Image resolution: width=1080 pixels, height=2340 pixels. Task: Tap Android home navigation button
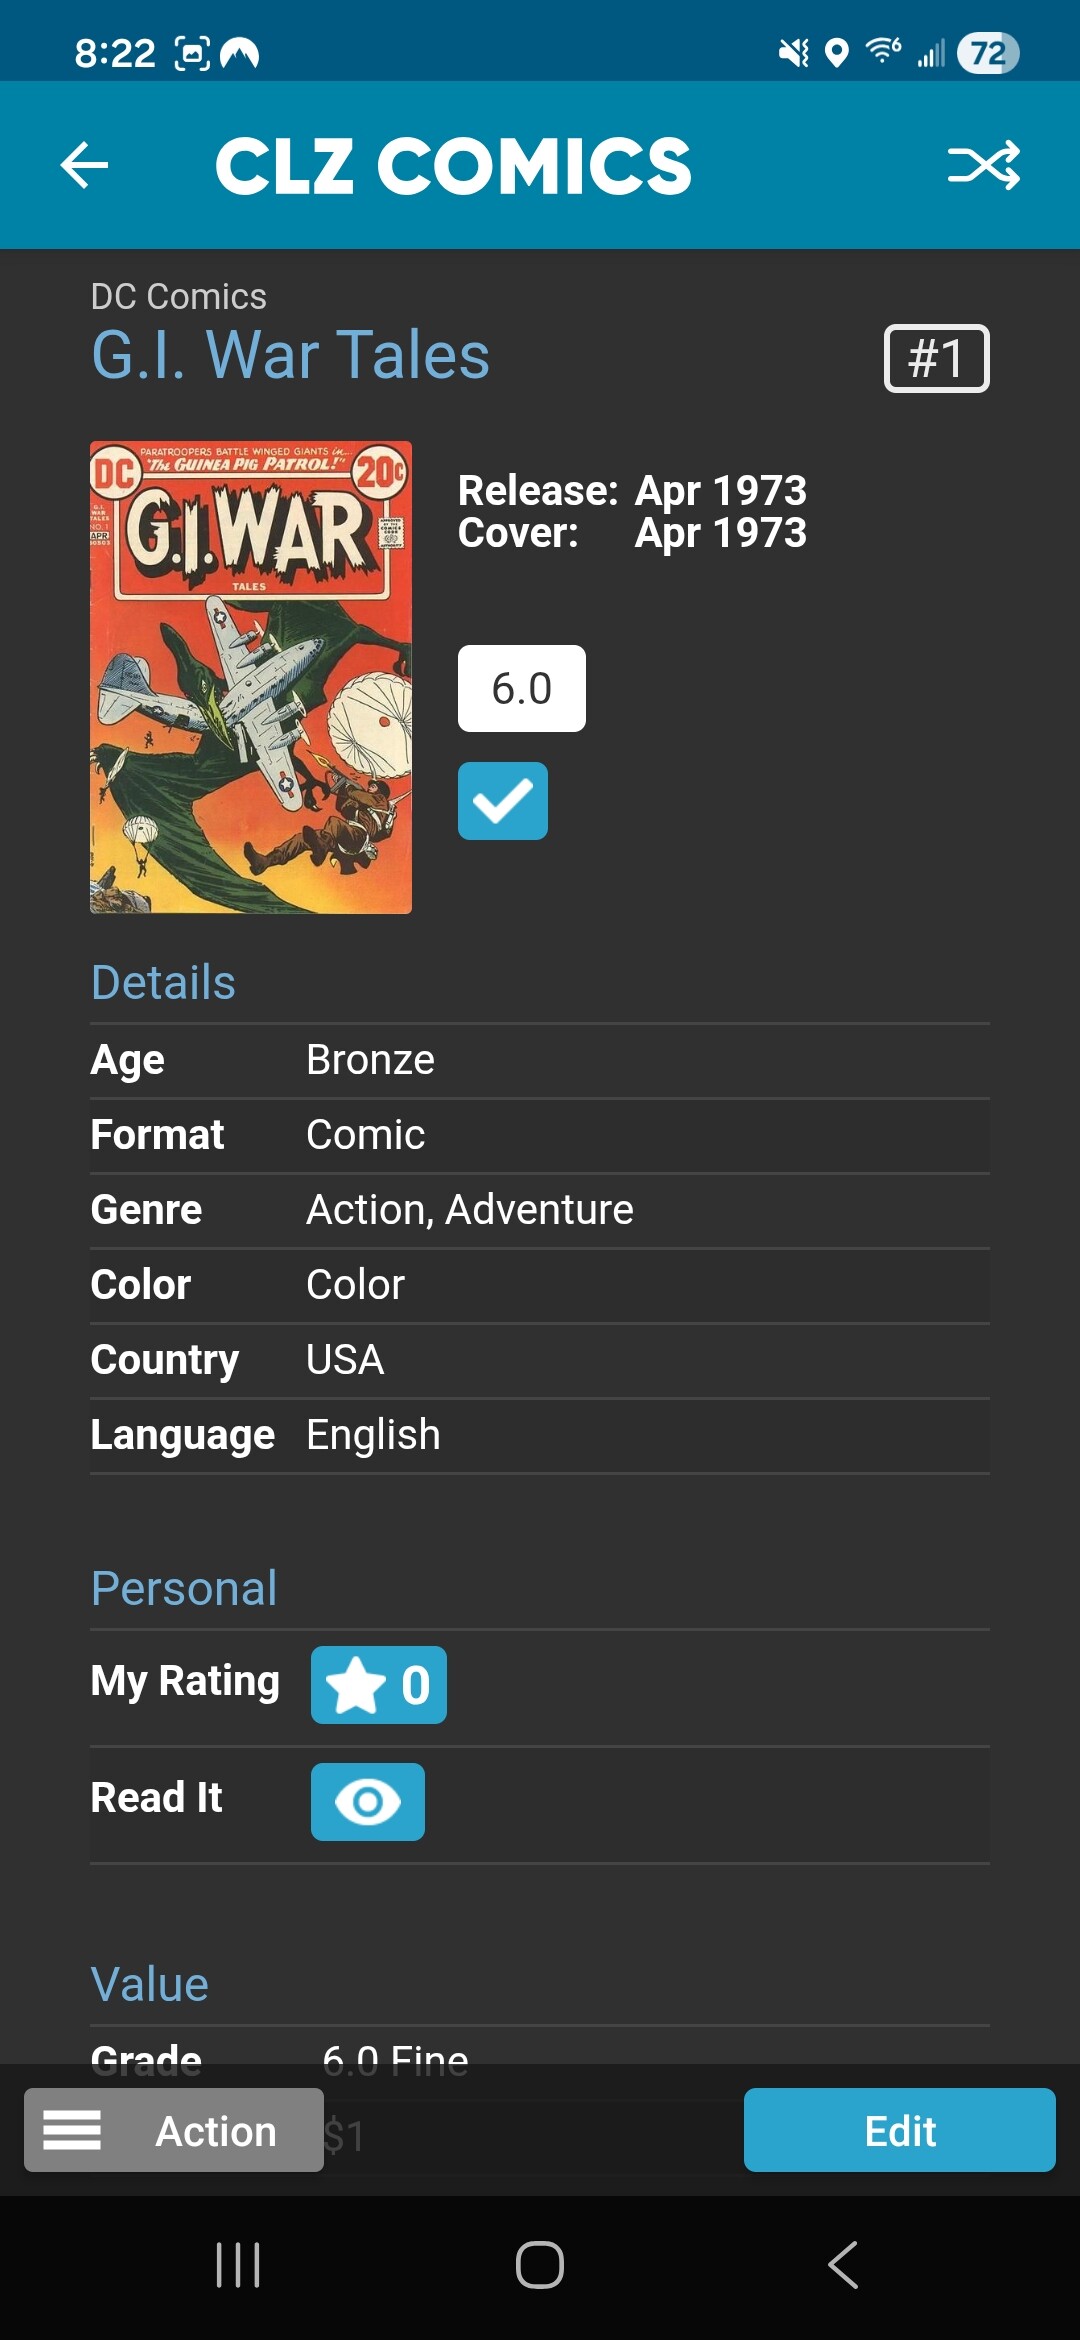pos(540,2265)
